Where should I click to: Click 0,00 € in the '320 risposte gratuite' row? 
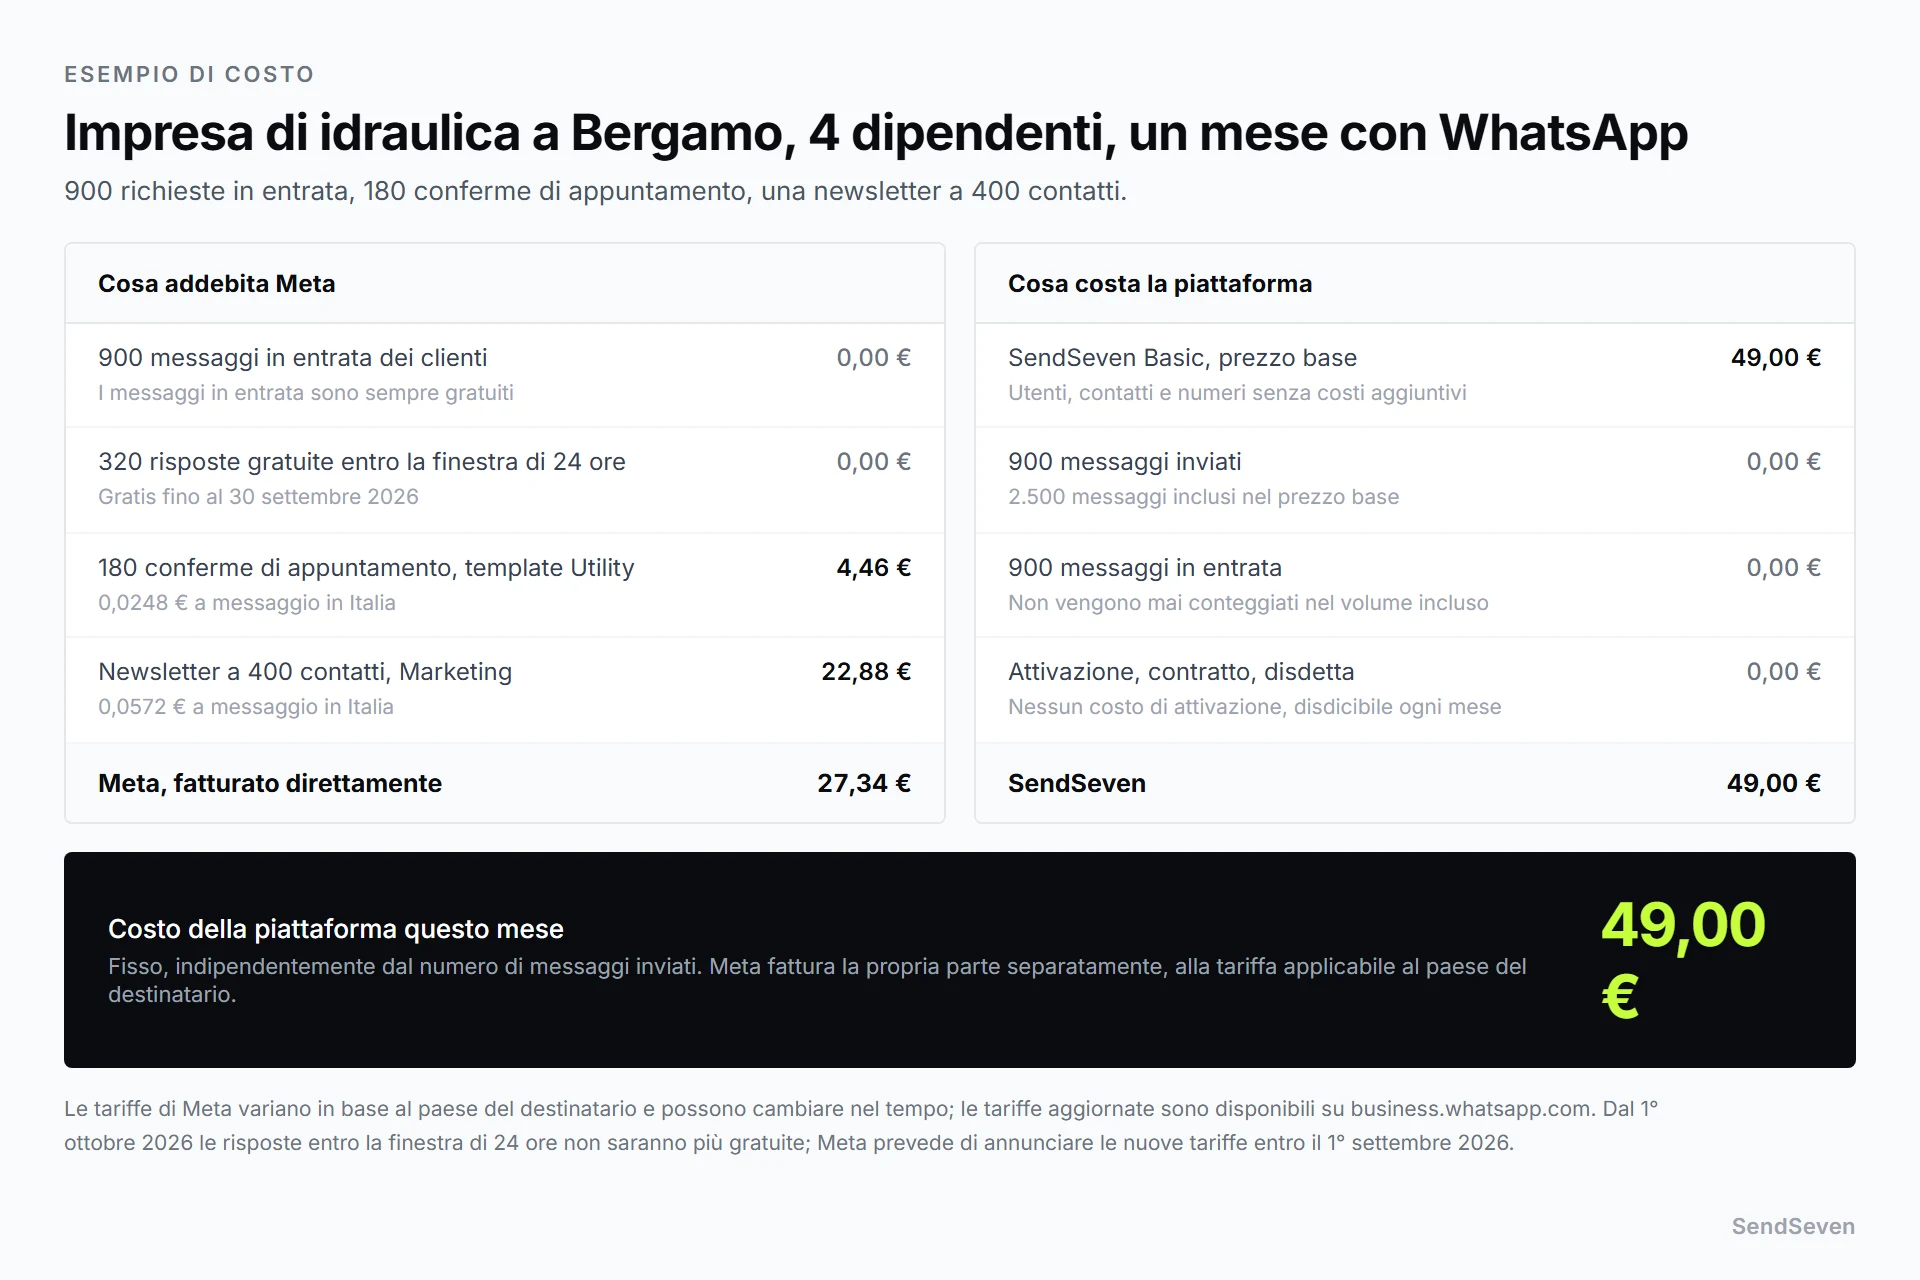click(x=874, y=462)
